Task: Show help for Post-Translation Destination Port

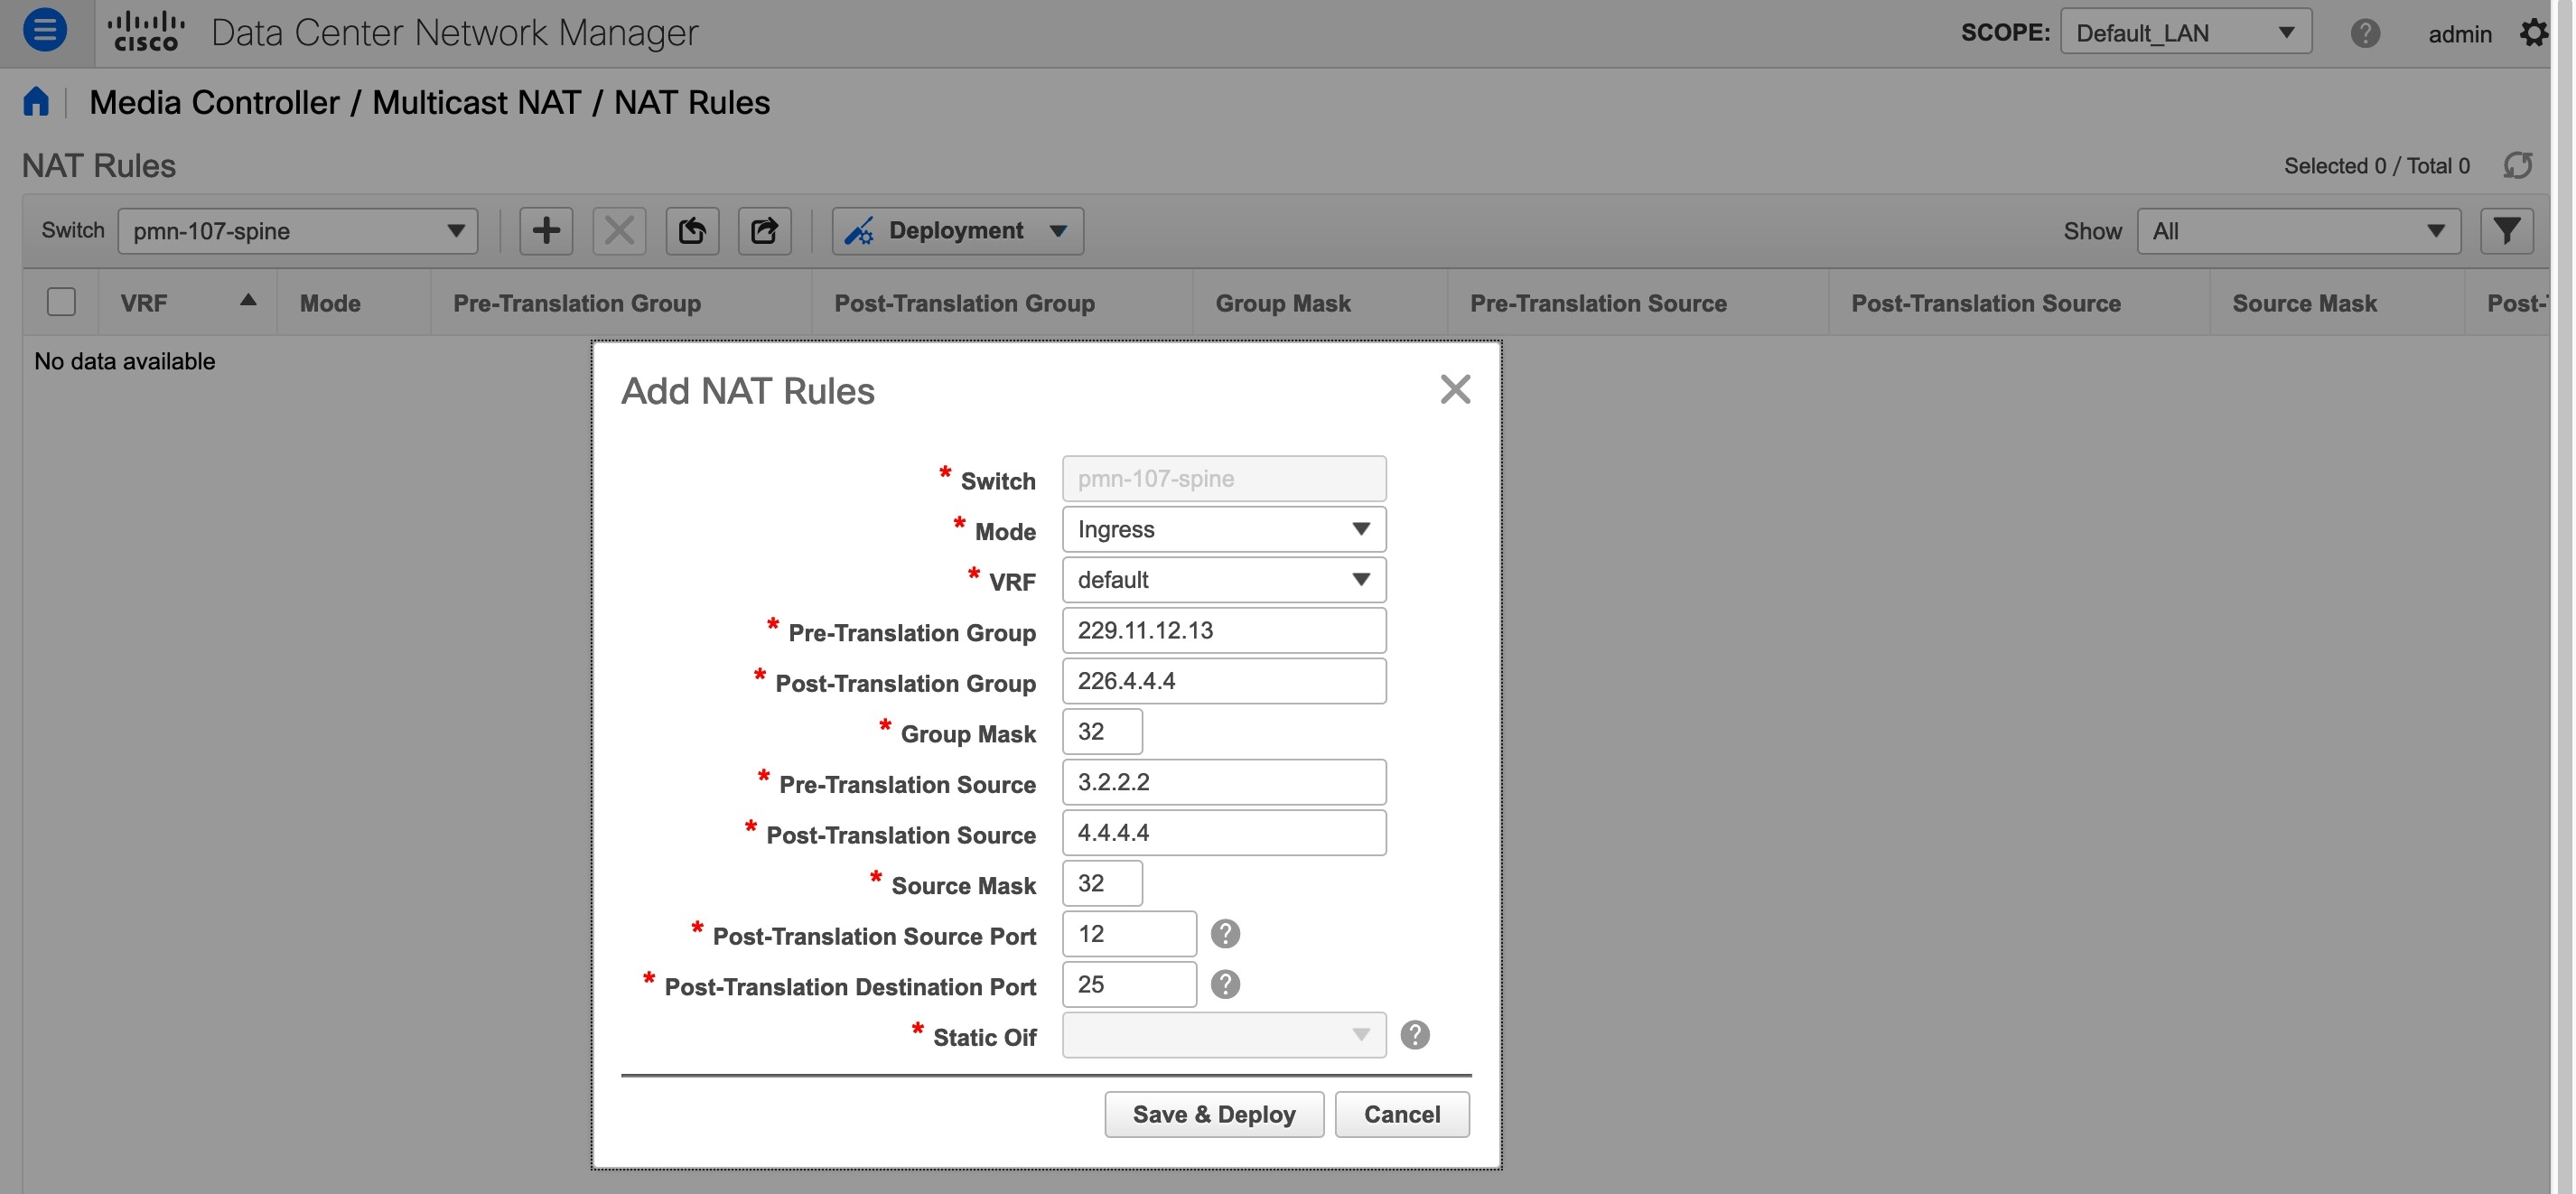Action: point(1225,985)
